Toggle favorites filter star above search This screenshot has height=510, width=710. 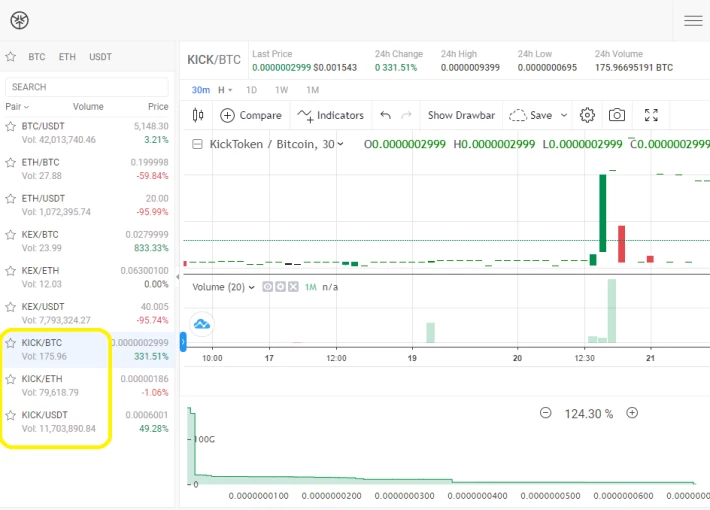(x=11, y=57)
